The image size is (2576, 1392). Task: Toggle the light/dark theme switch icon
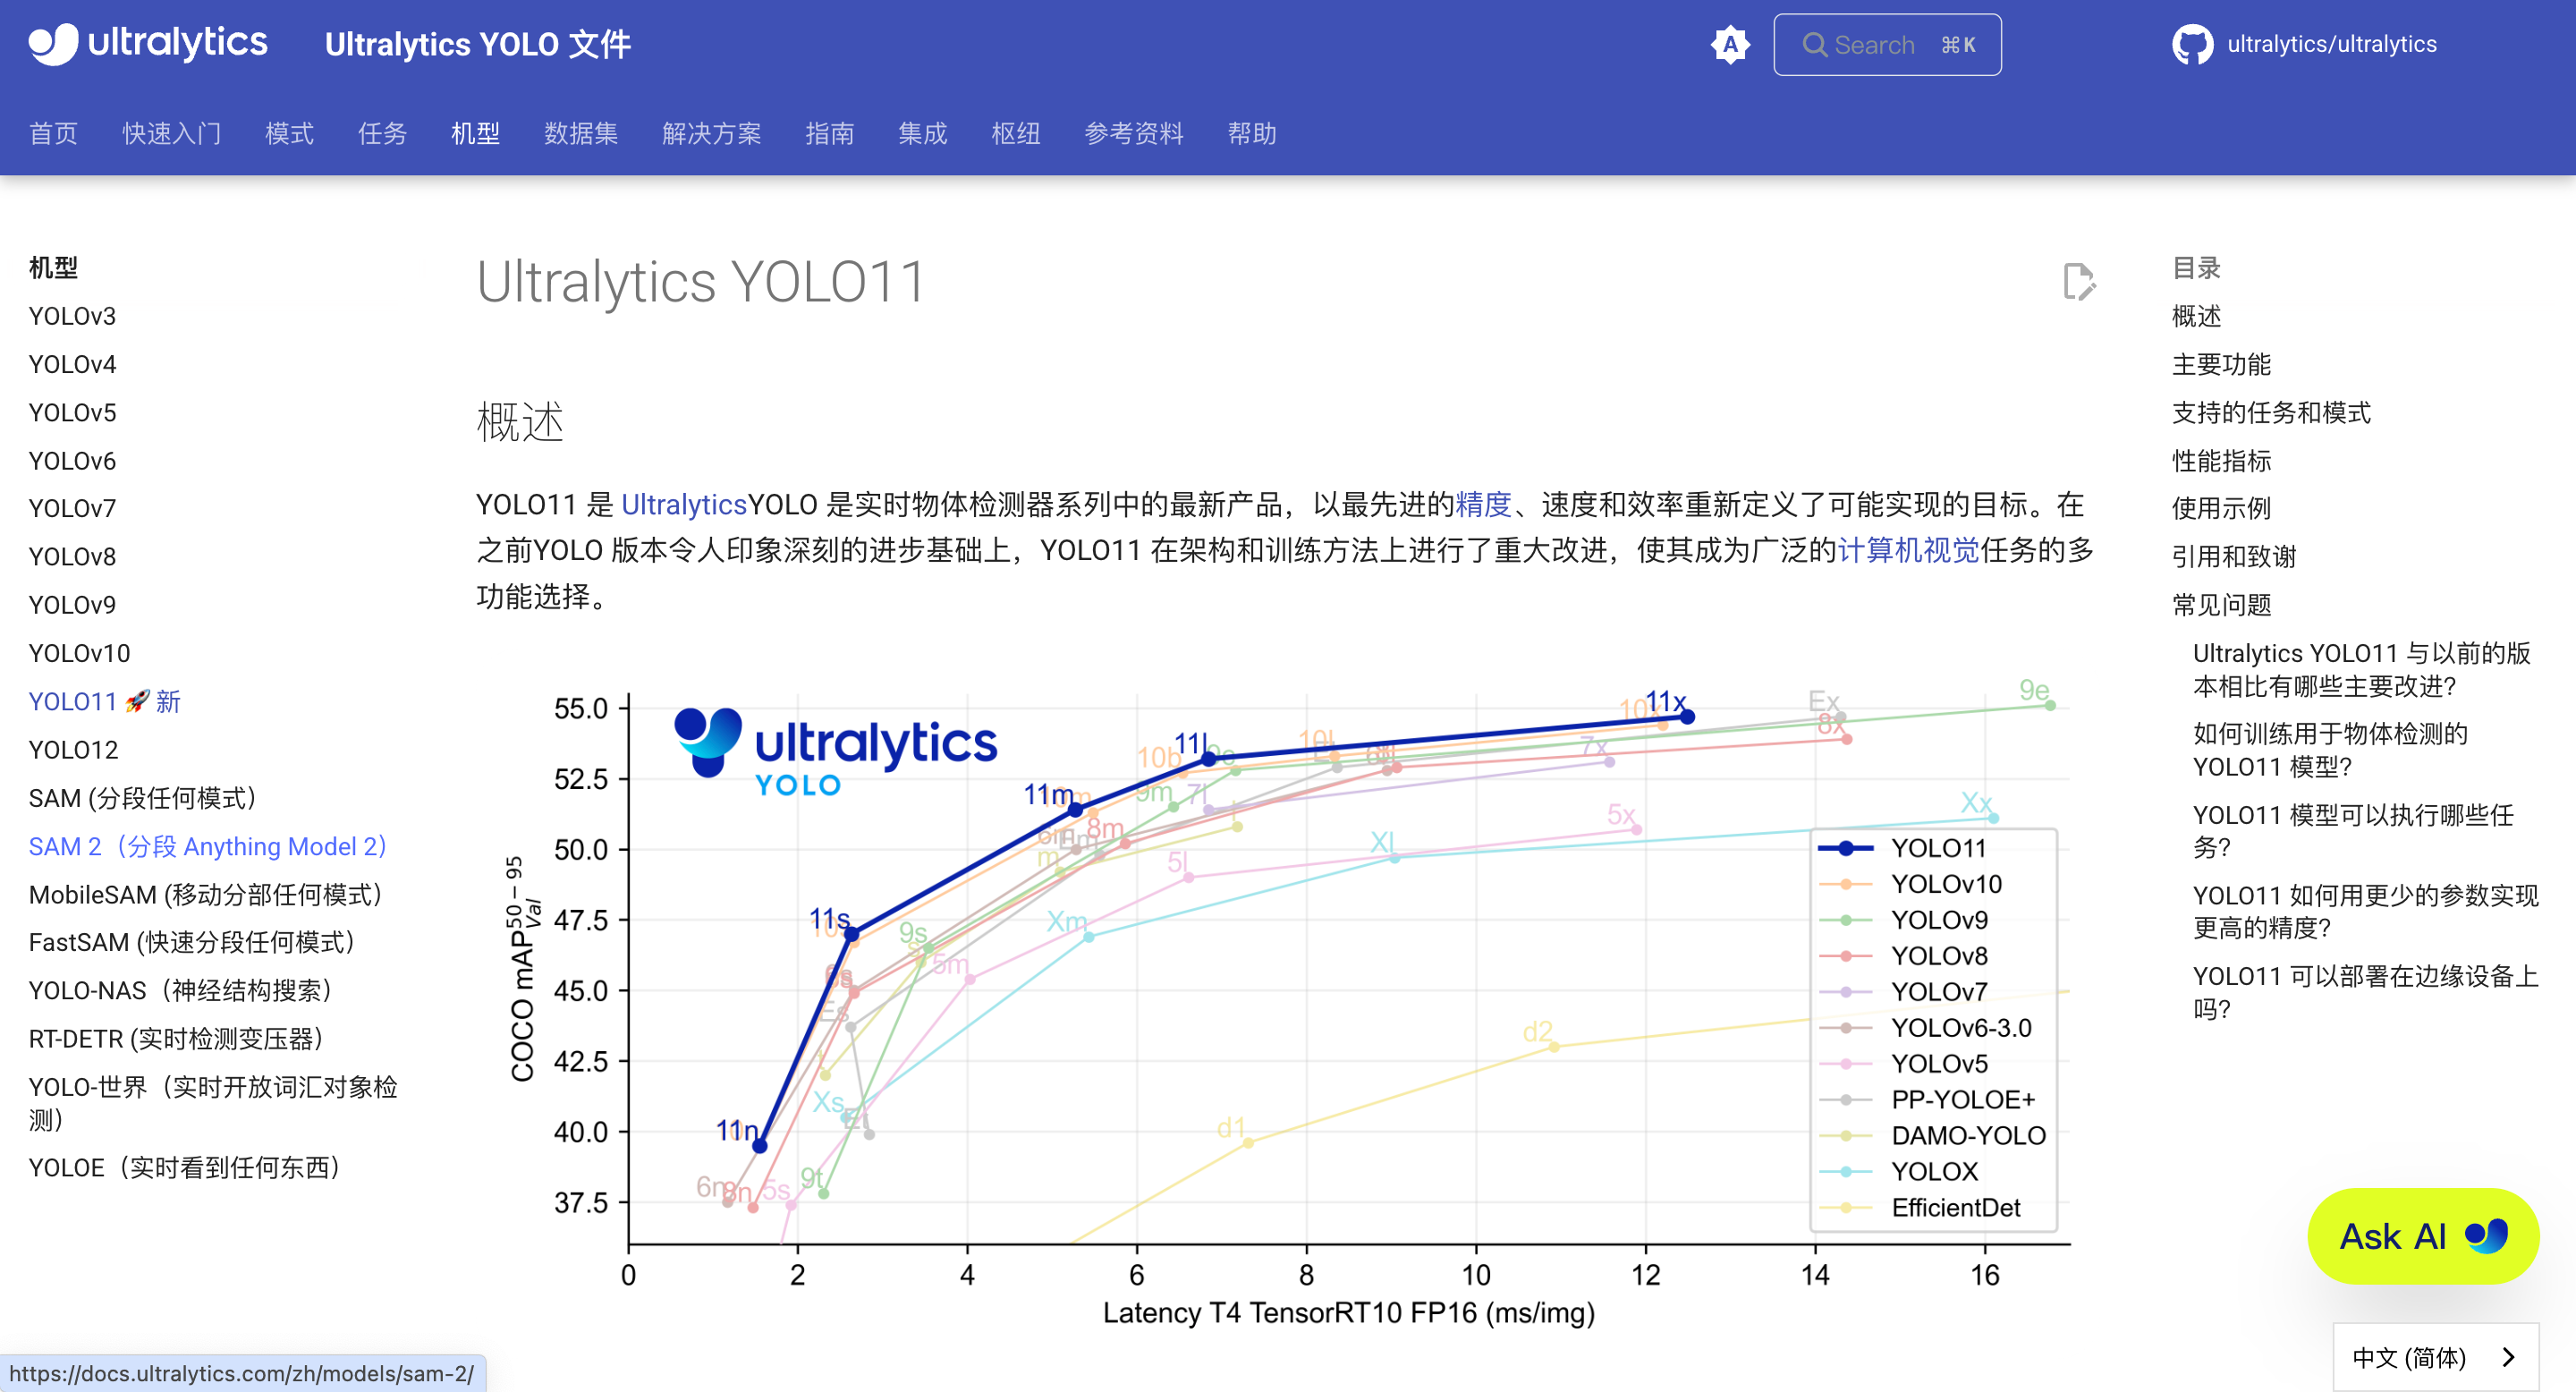1729,45
